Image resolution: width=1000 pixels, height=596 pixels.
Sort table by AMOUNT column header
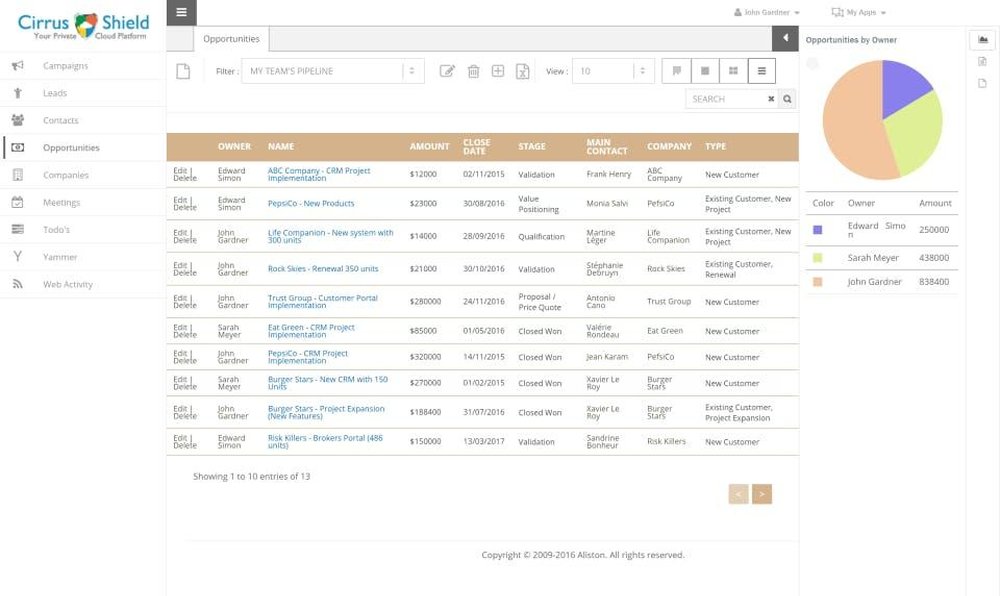click(x=429, y=147)
